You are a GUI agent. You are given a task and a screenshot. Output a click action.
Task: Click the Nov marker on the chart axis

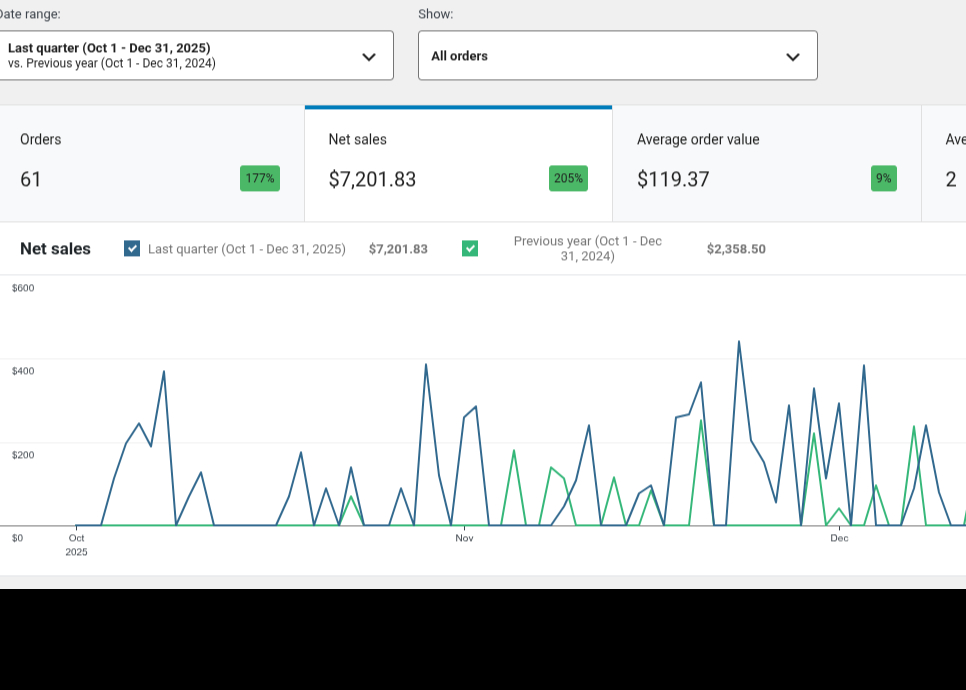[464, 538]
